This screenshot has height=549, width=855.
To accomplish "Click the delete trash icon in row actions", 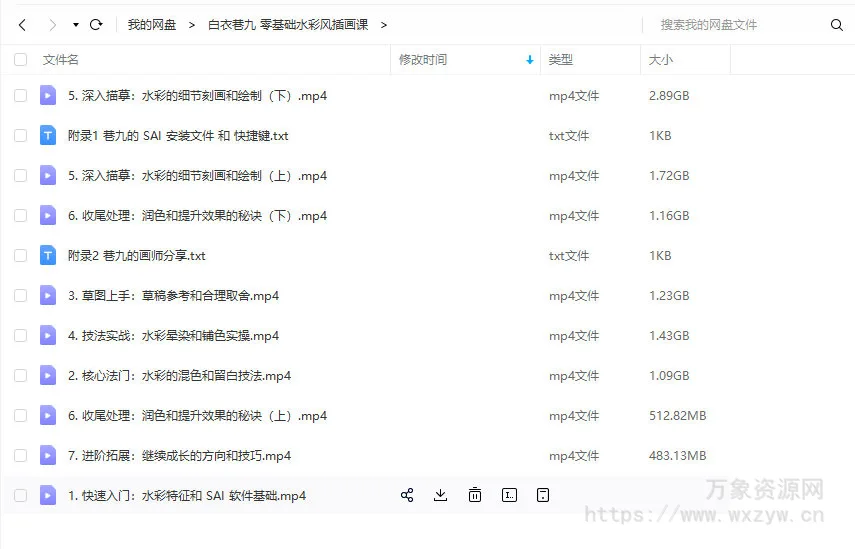I will 475,495.
